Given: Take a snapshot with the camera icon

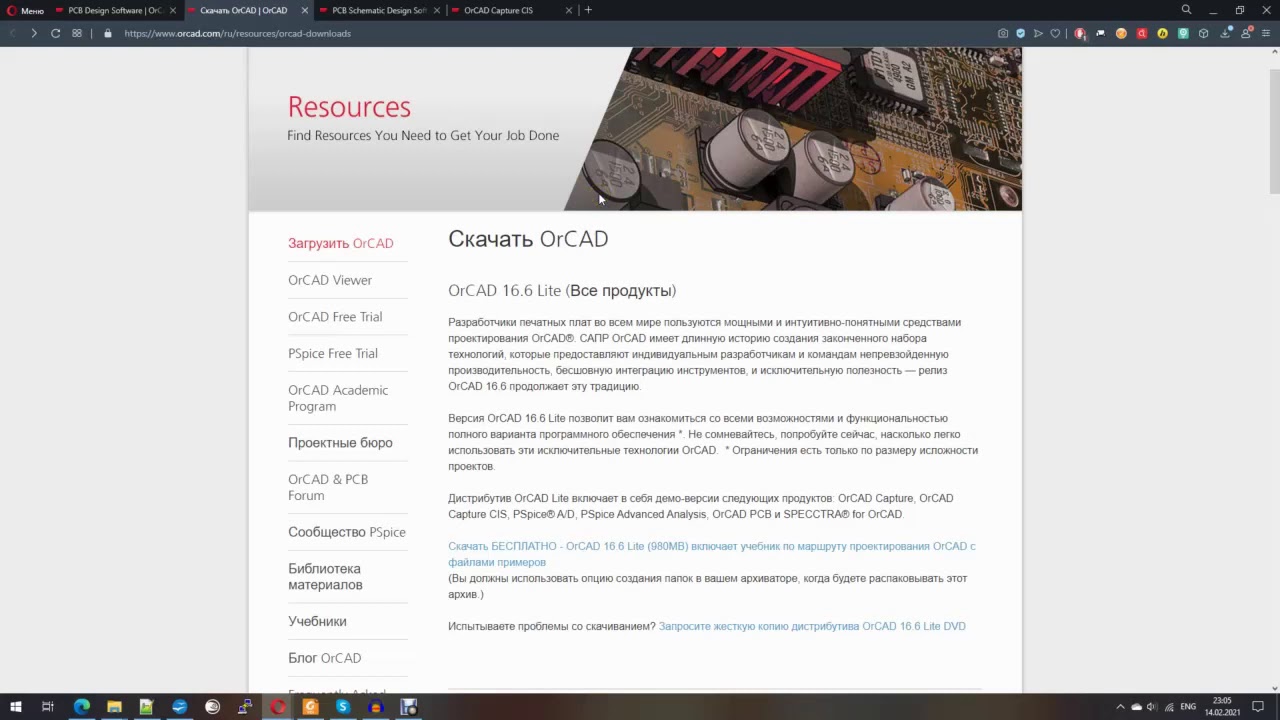Looking at the screenshot, I should [x=1003, y=33].
